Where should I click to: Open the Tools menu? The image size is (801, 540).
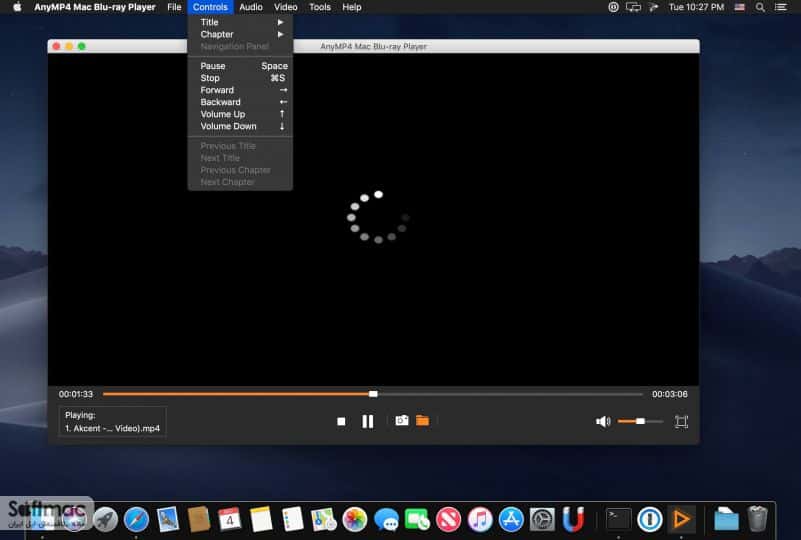(x=320, y=7)
